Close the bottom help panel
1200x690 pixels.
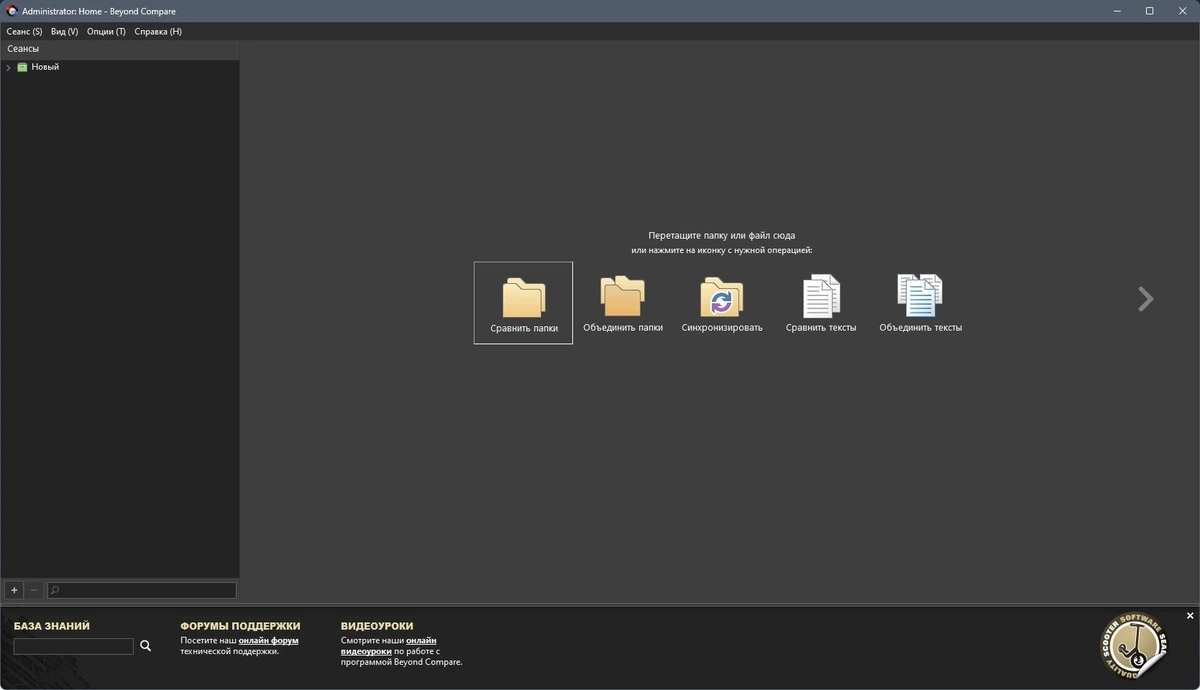(x=1190, y=616)
